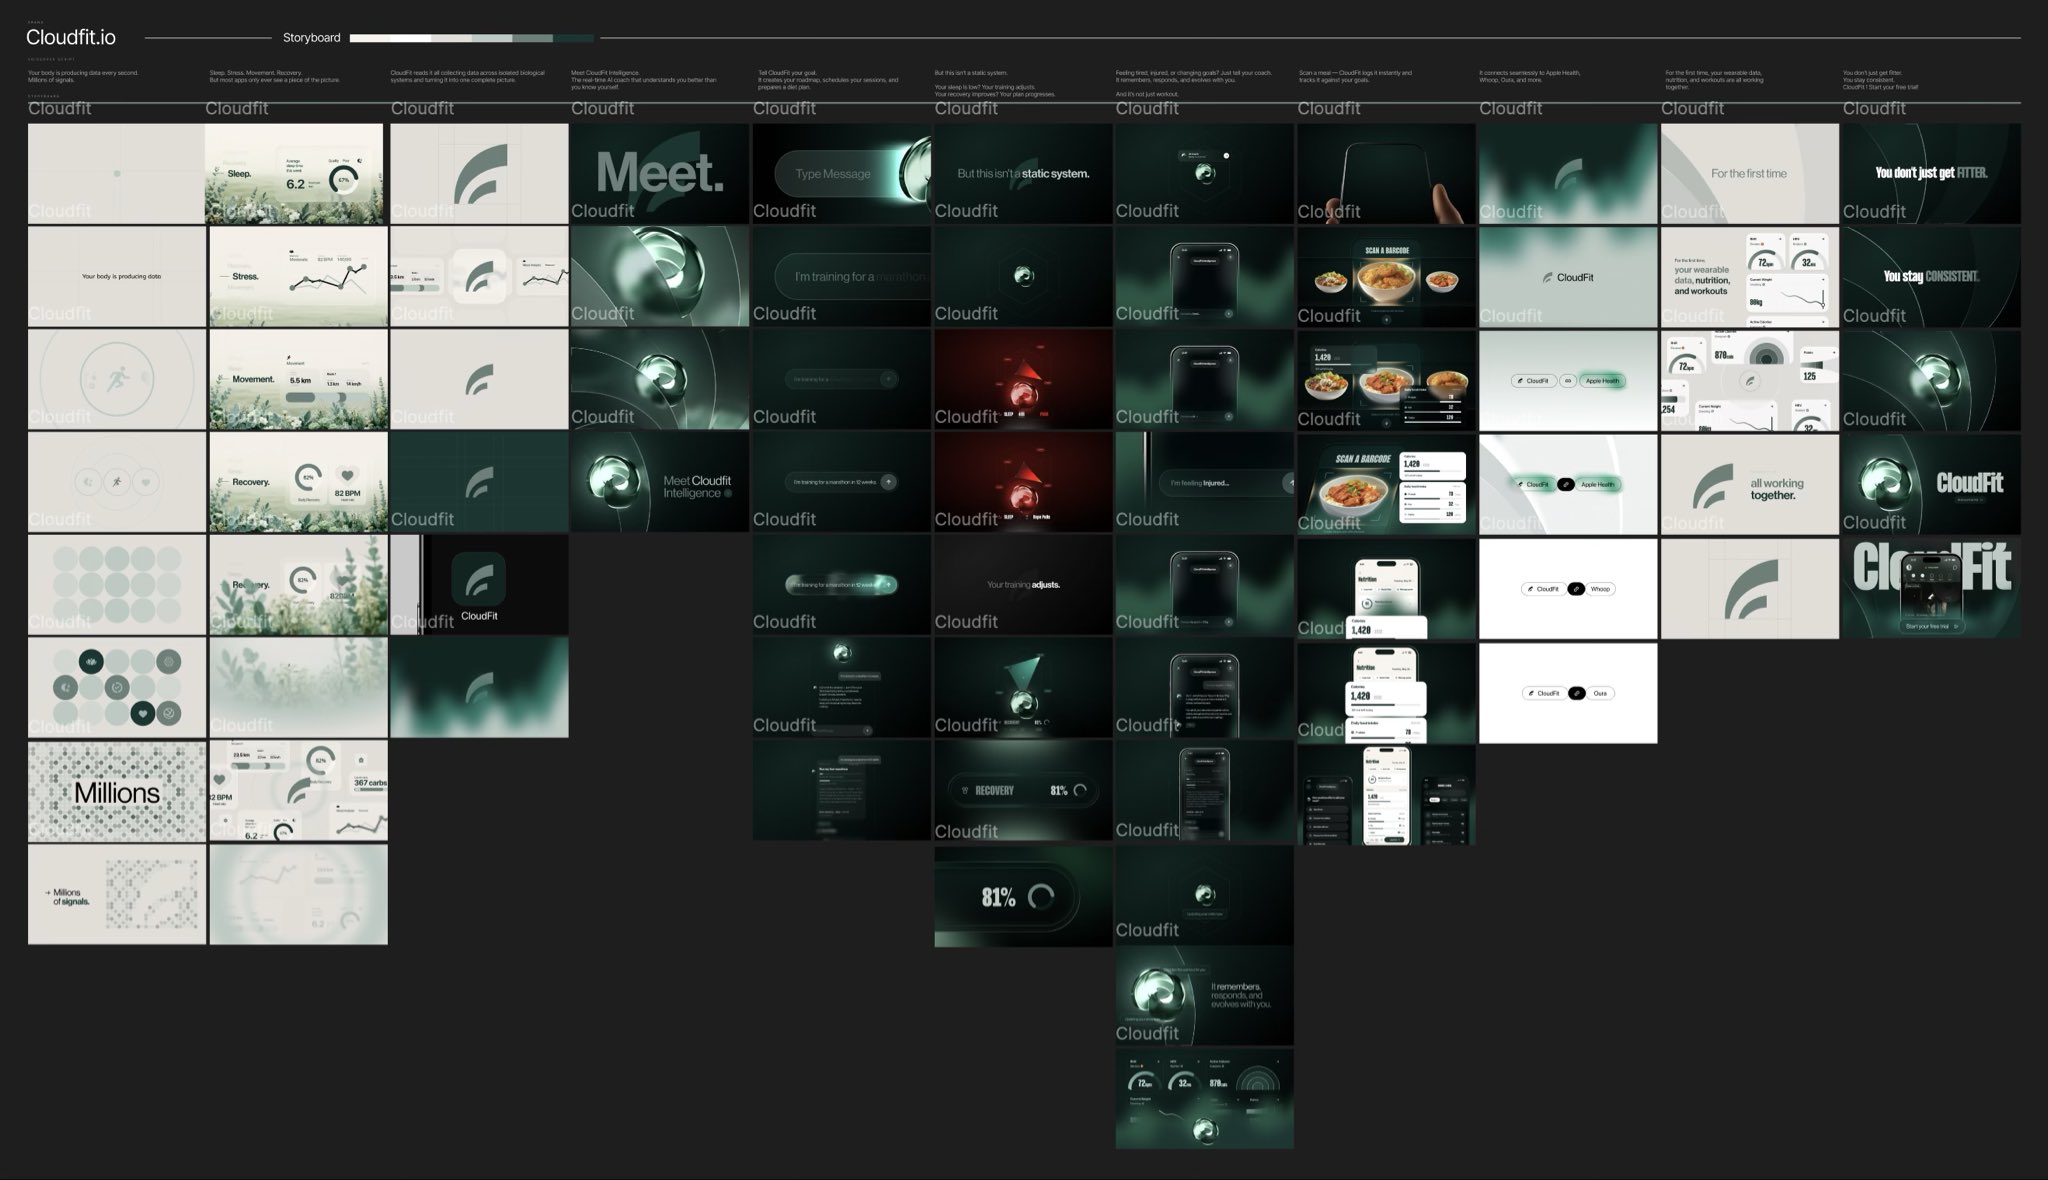Pick the gray-green swatch beside the dark teal one
Screen dimensions: 2048x1180
point(532,38)
